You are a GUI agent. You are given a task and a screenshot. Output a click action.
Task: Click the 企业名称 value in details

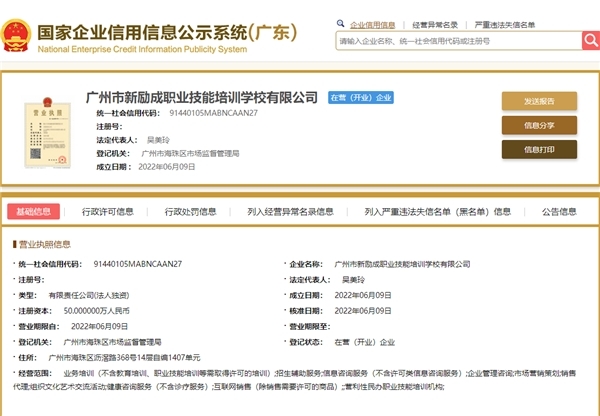click(402, 264)
